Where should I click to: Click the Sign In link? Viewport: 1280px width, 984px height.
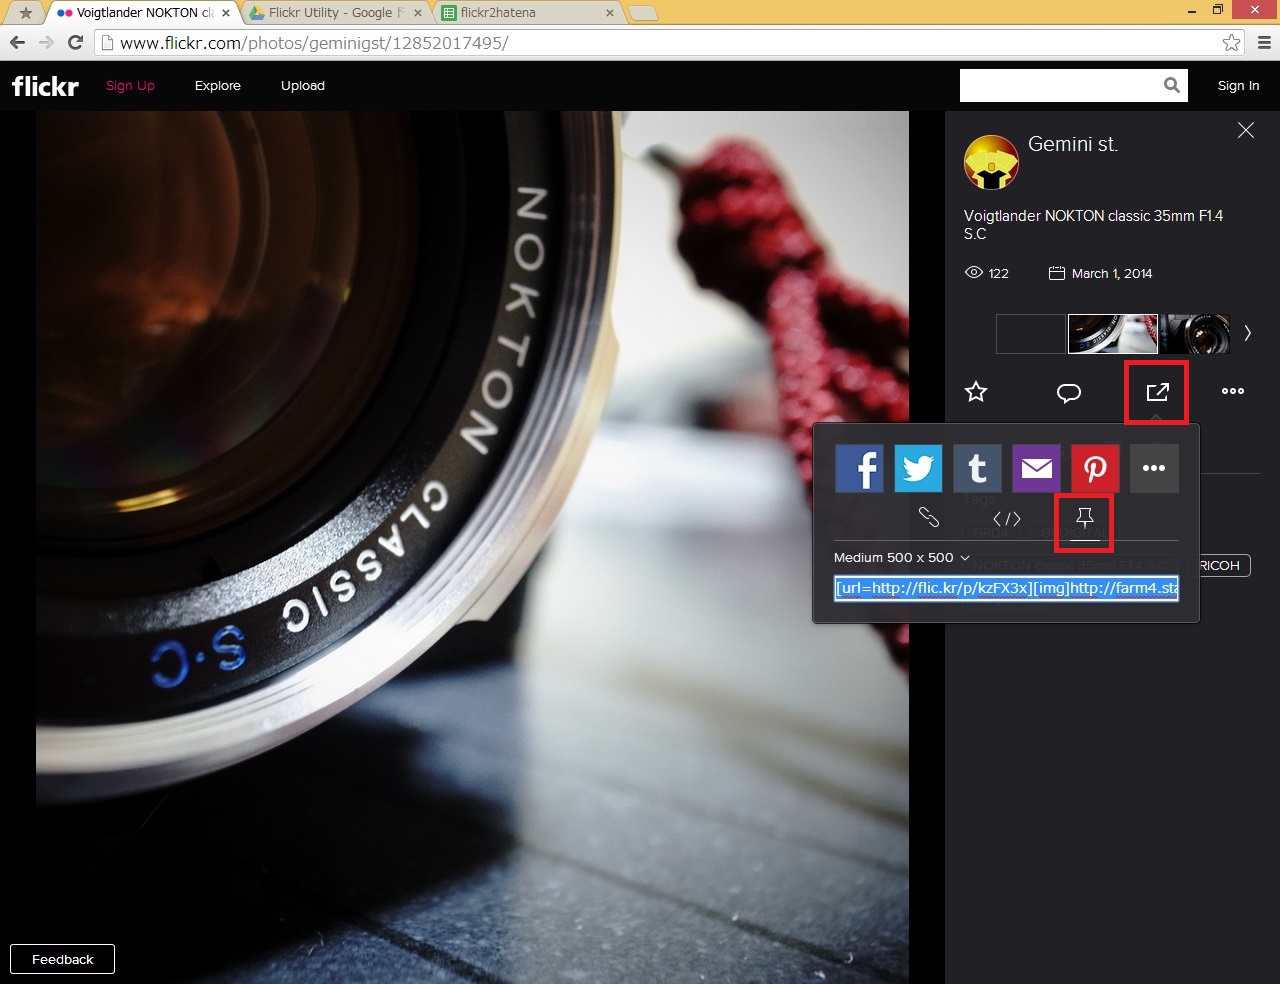point(1238,86)
